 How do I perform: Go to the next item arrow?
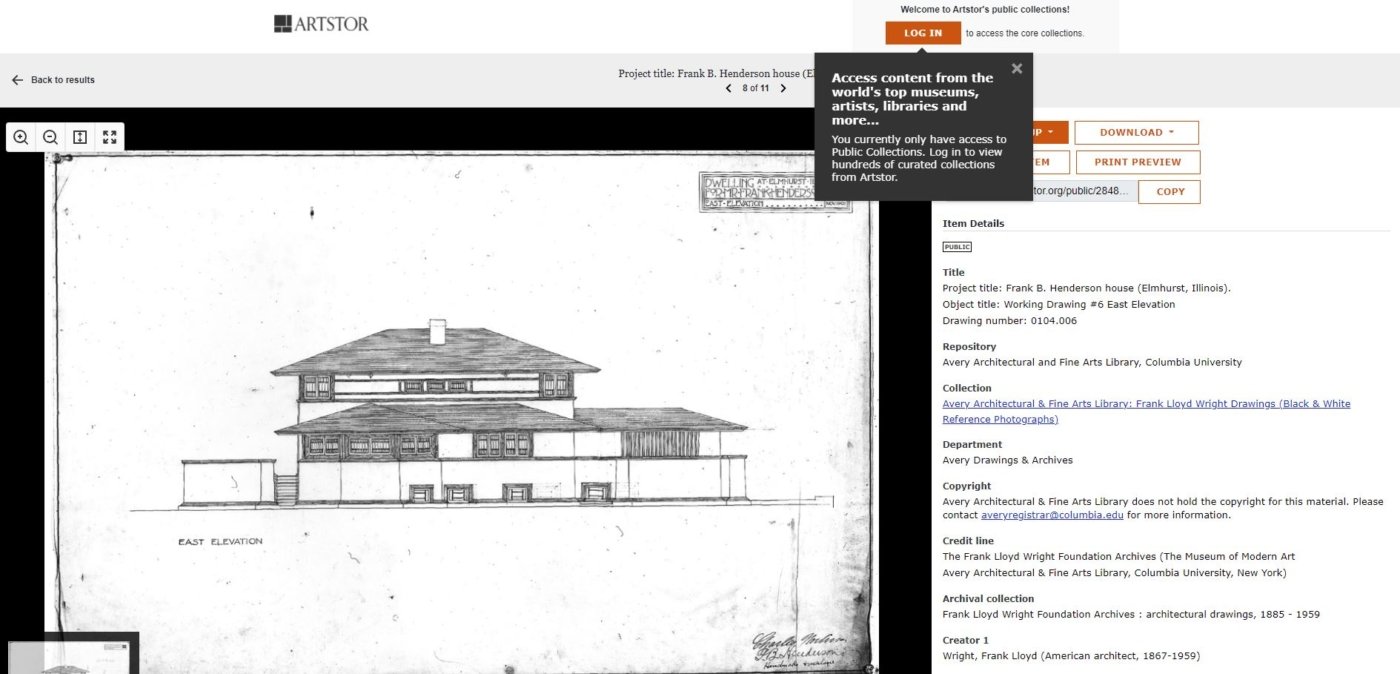[x=783, y=88]
